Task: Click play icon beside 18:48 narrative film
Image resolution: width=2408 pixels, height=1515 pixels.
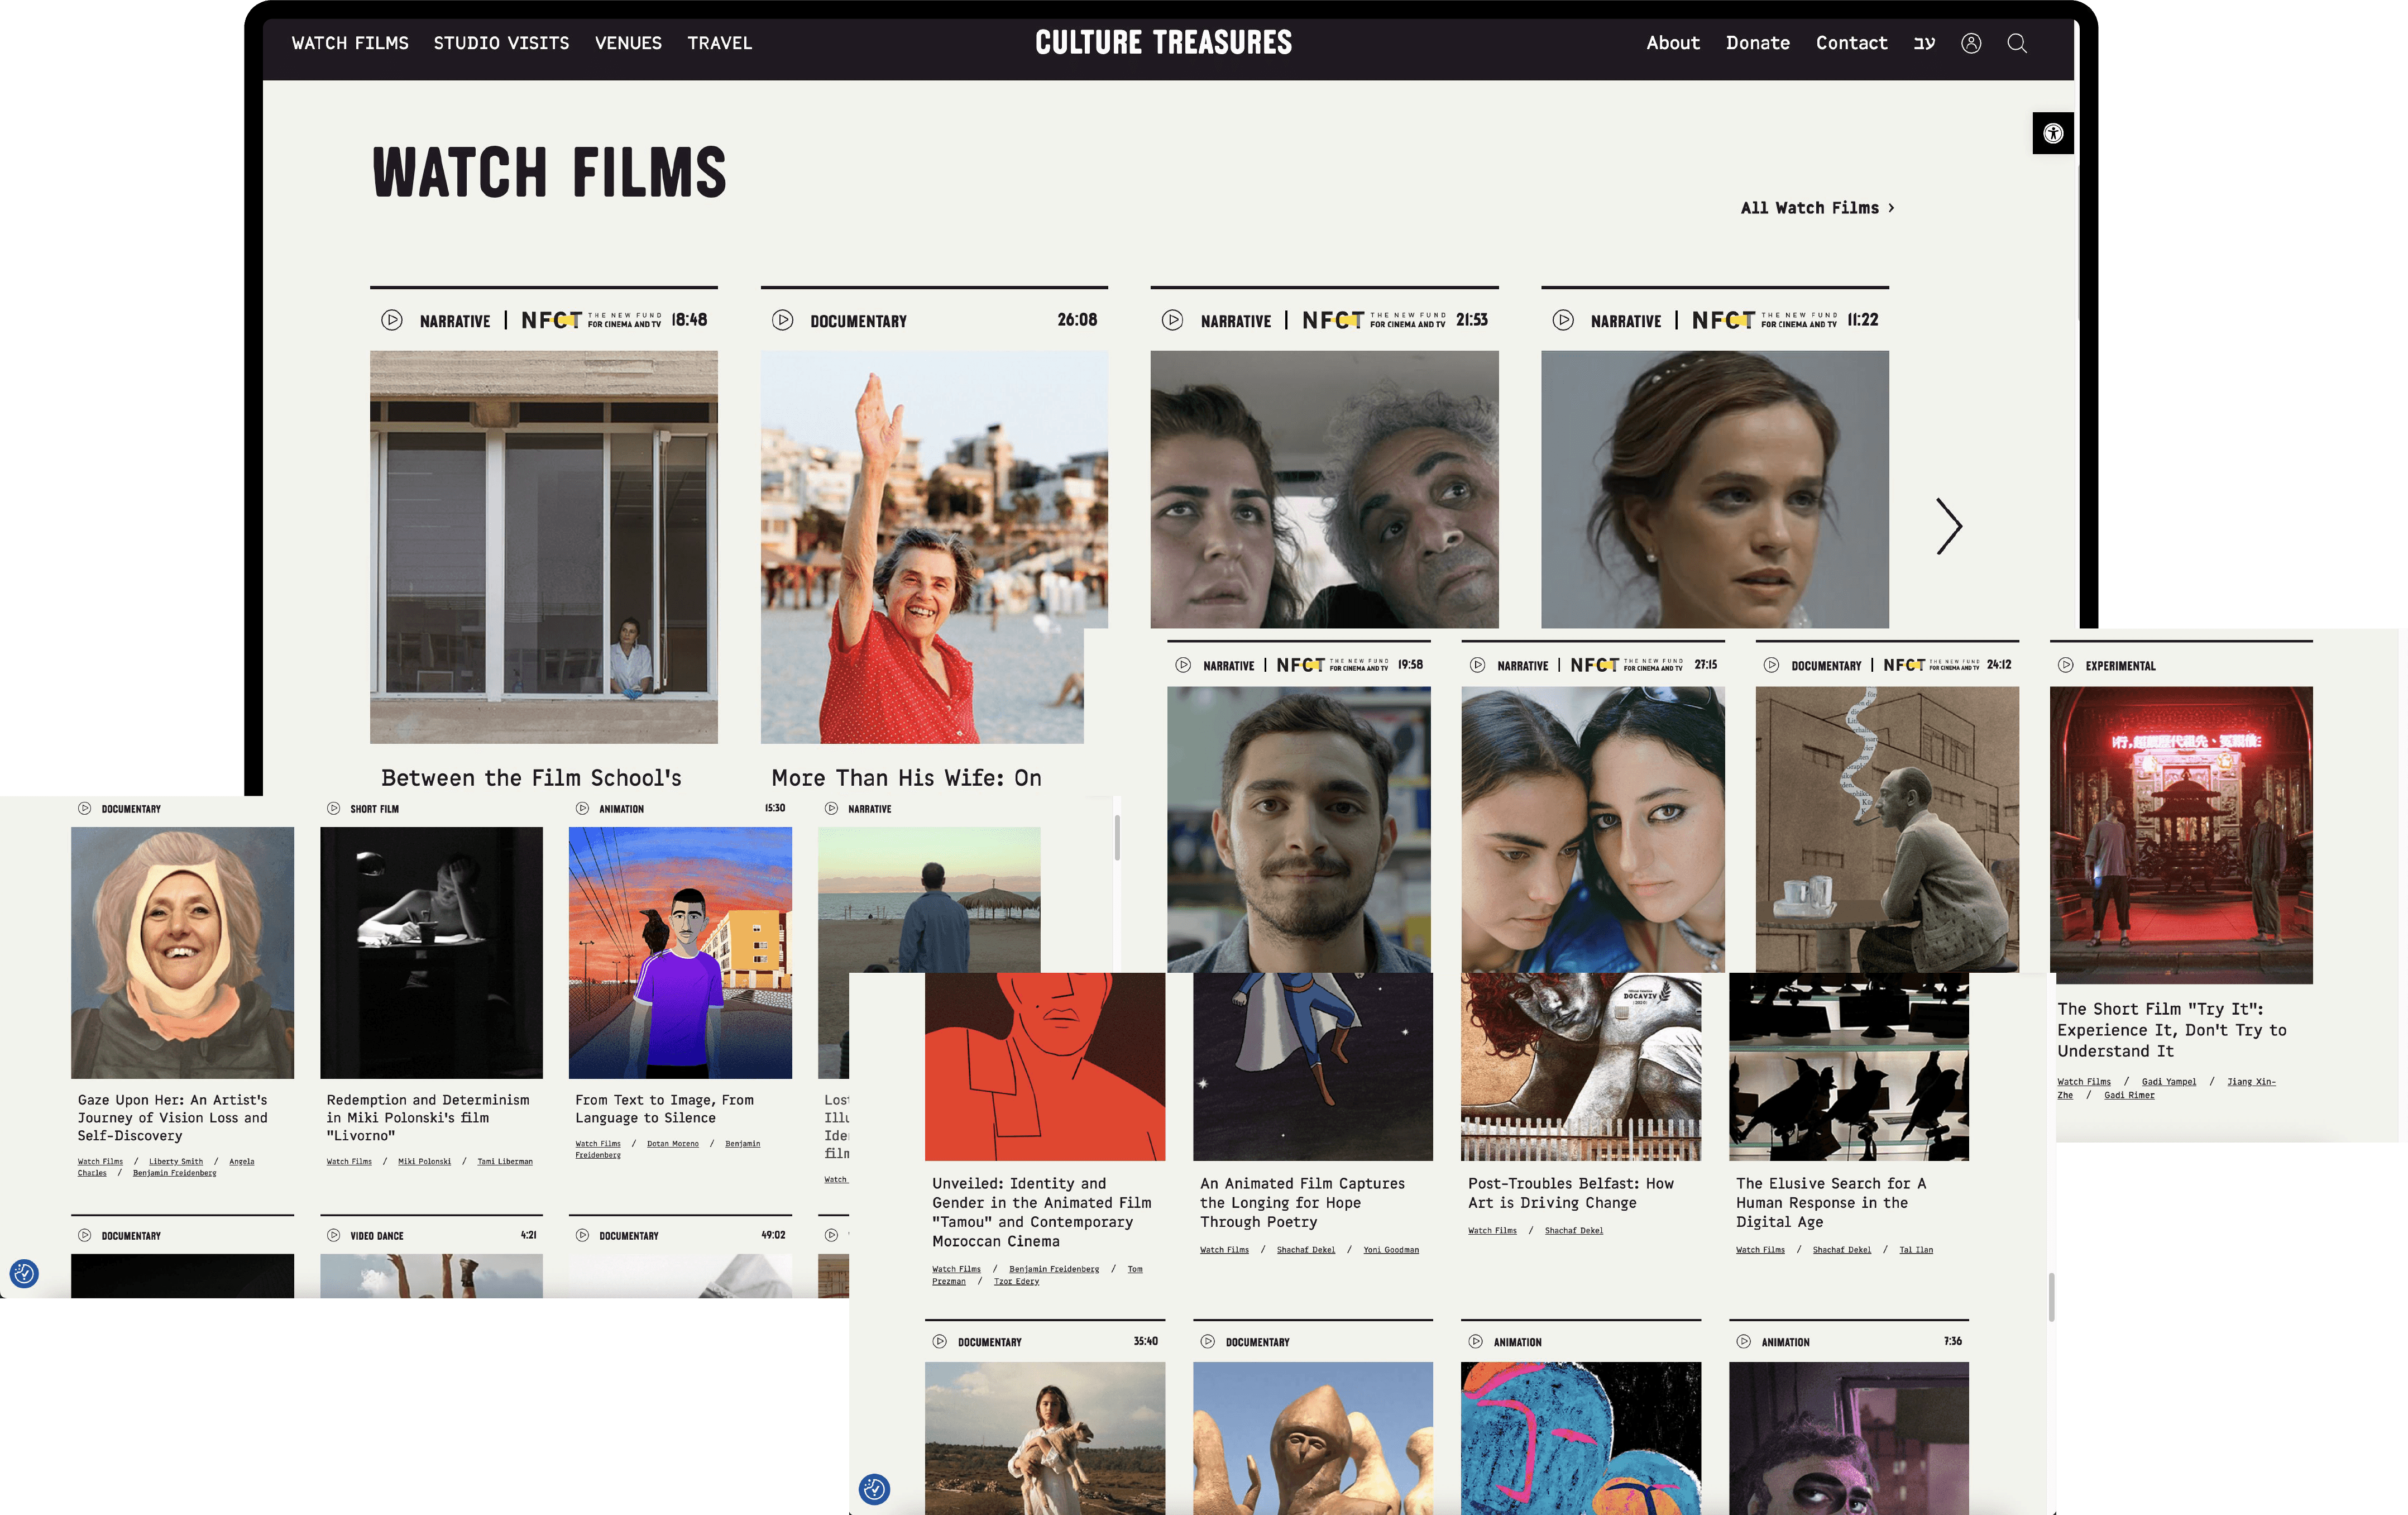Action: click(x=392, y=320)
